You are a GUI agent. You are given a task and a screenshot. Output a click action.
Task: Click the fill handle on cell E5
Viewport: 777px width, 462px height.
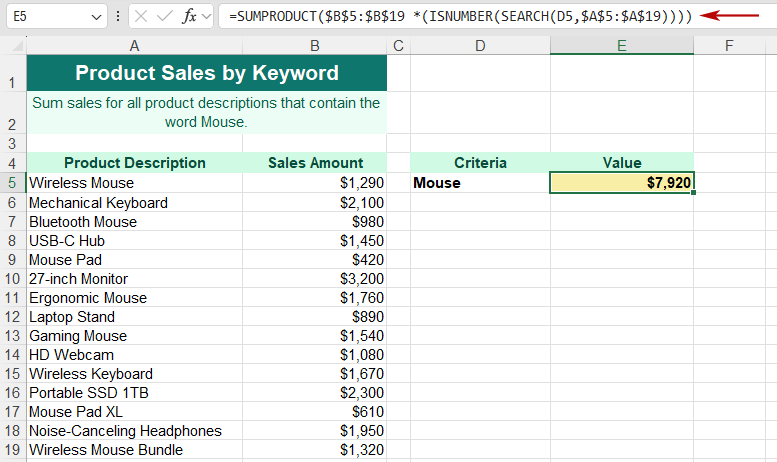tap(693, 192)
